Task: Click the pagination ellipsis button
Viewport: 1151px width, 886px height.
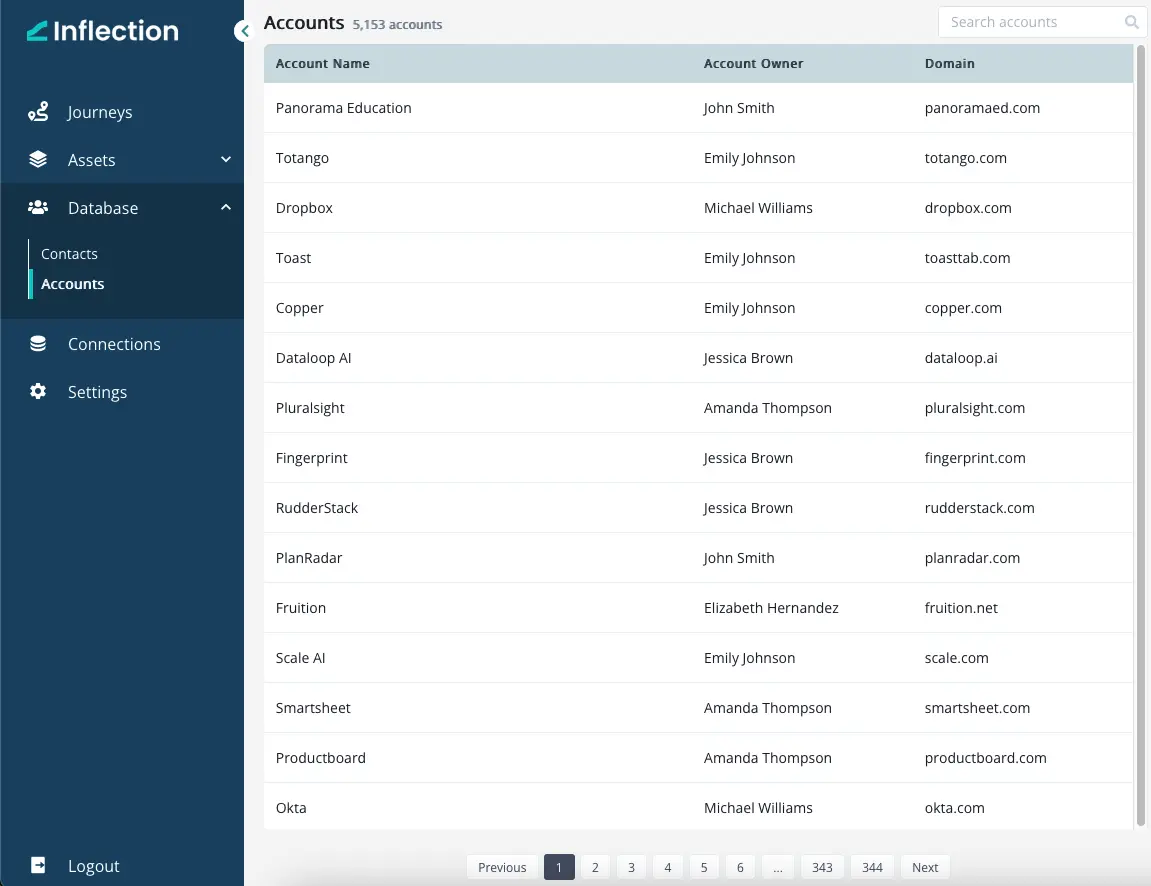Action: pyautogui.click(x=777, y=868)
